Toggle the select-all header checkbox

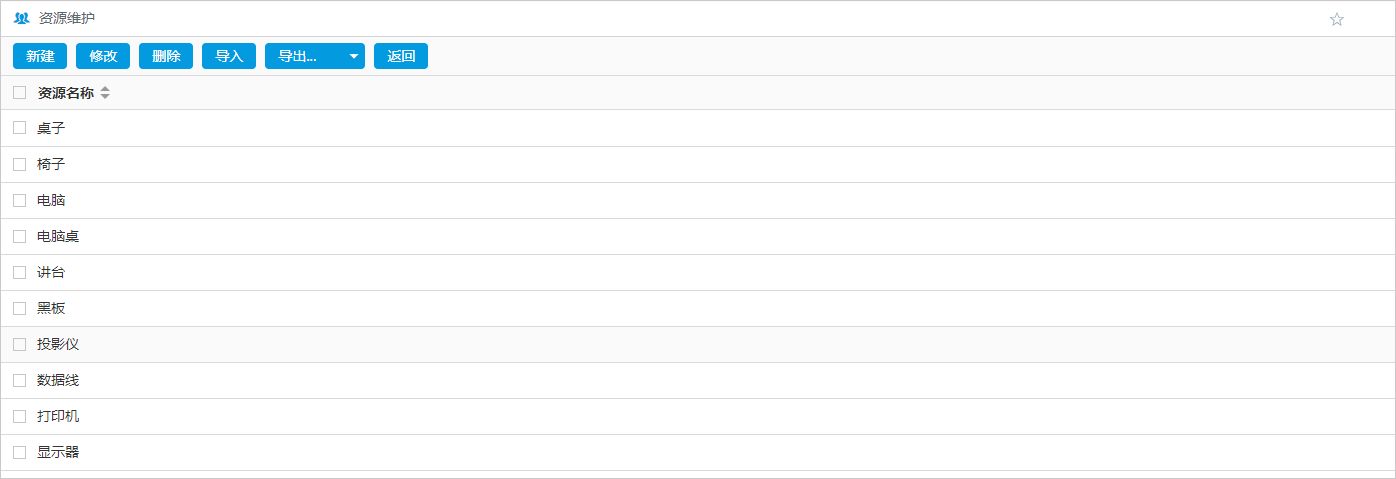20,93
